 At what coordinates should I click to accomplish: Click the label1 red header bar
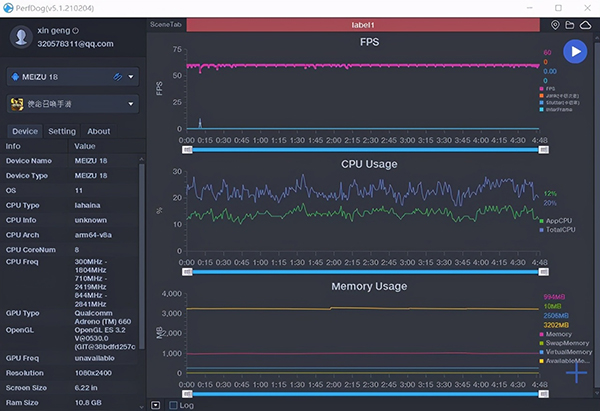click(x=362, y=24)
